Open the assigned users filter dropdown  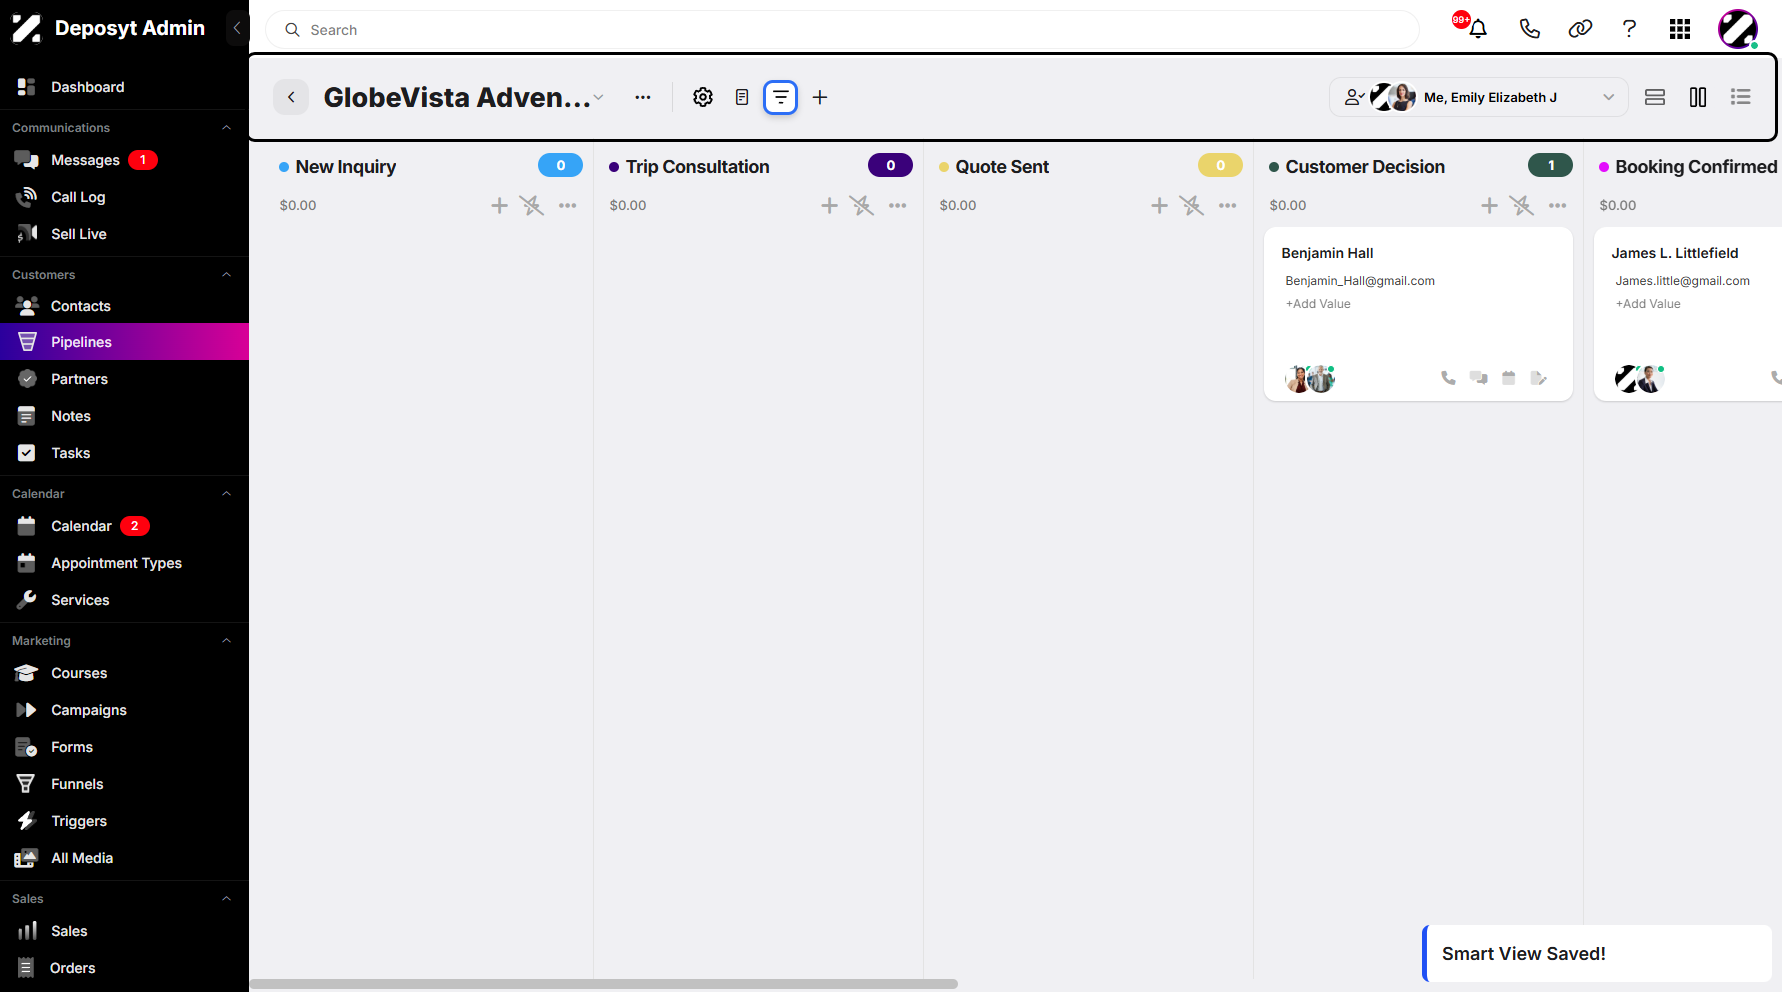[1479, 97]
